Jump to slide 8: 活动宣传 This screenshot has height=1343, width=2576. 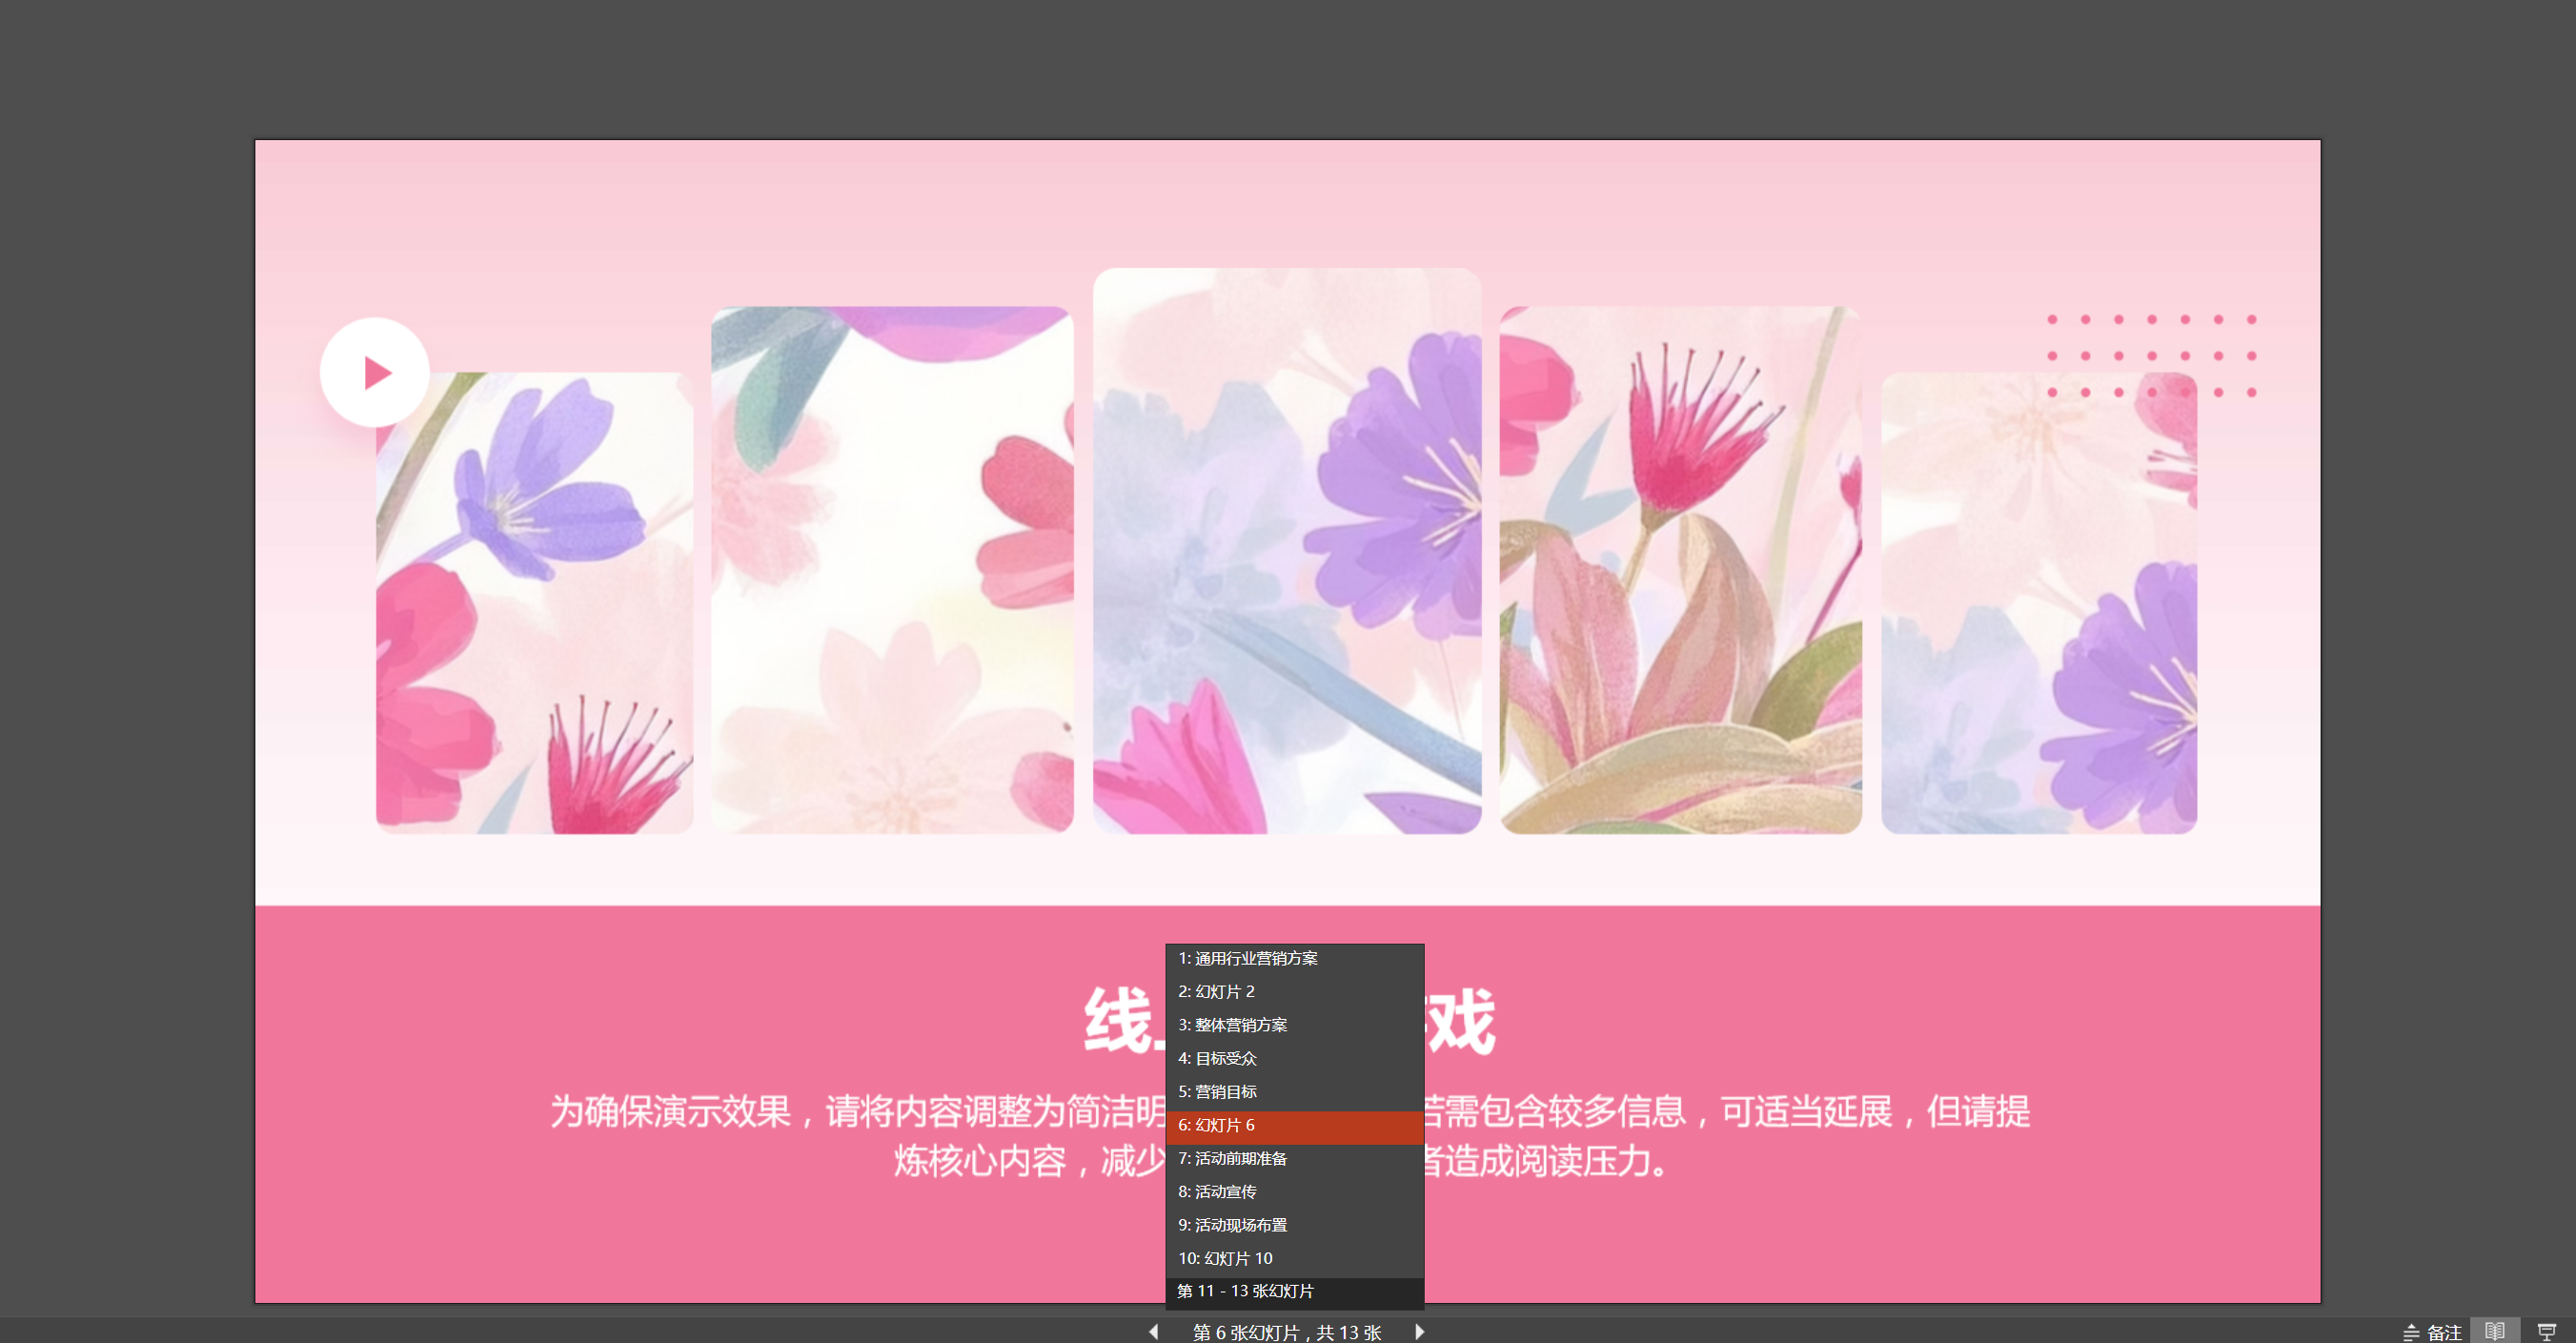[1295, 1191]
